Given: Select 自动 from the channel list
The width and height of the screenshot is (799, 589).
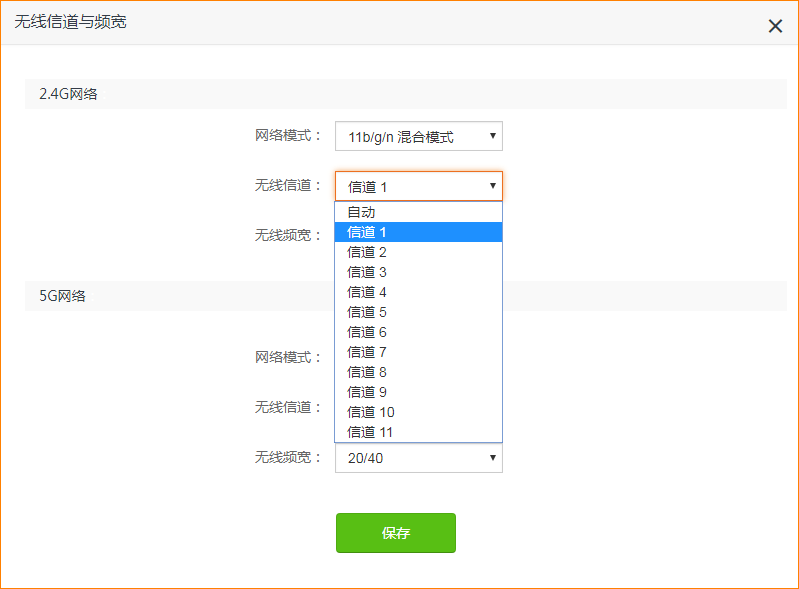Looking at the screenshot, I should 418,212.
